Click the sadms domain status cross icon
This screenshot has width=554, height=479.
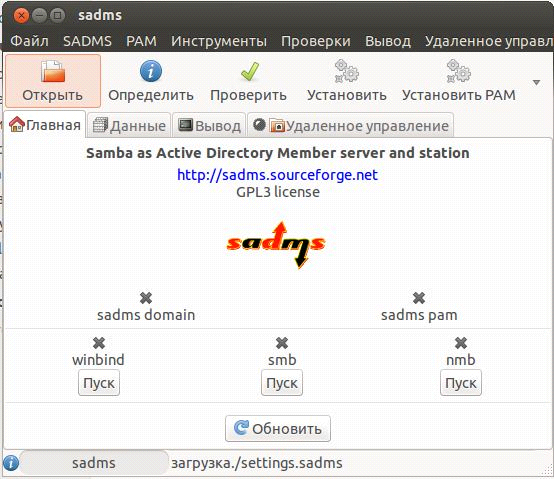[146, 298]
